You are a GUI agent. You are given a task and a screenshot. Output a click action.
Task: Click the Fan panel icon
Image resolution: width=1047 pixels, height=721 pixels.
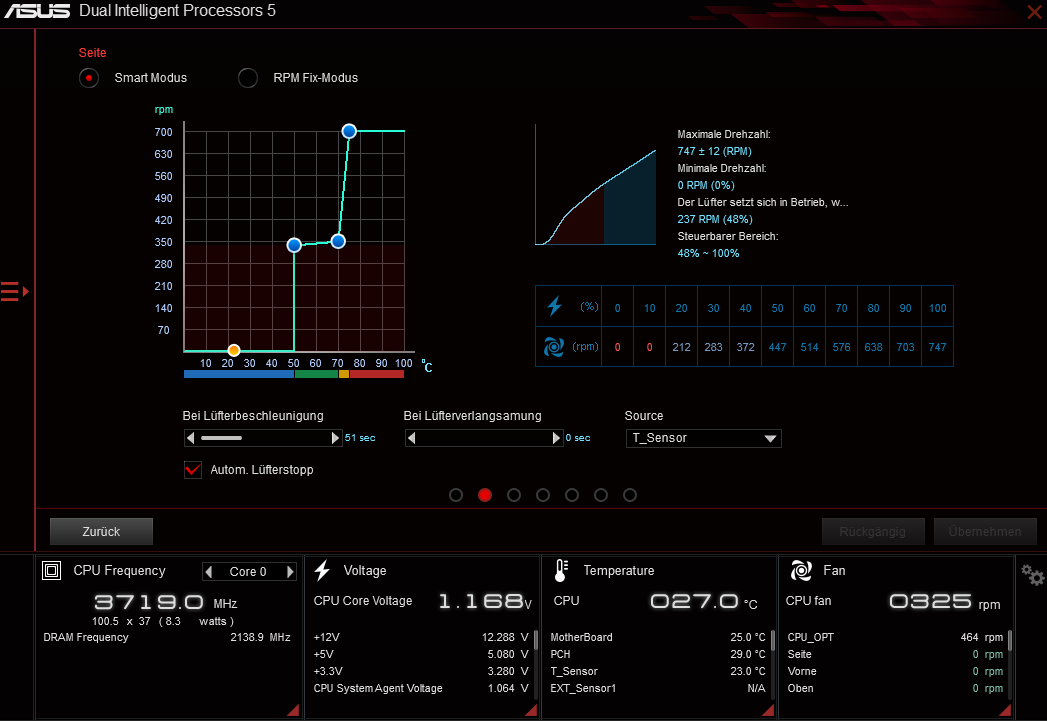click(x=801, y=571)
